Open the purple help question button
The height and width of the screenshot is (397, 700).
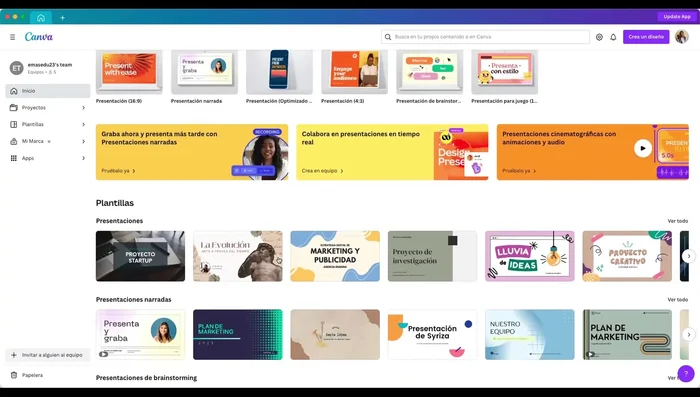point(686,373)
